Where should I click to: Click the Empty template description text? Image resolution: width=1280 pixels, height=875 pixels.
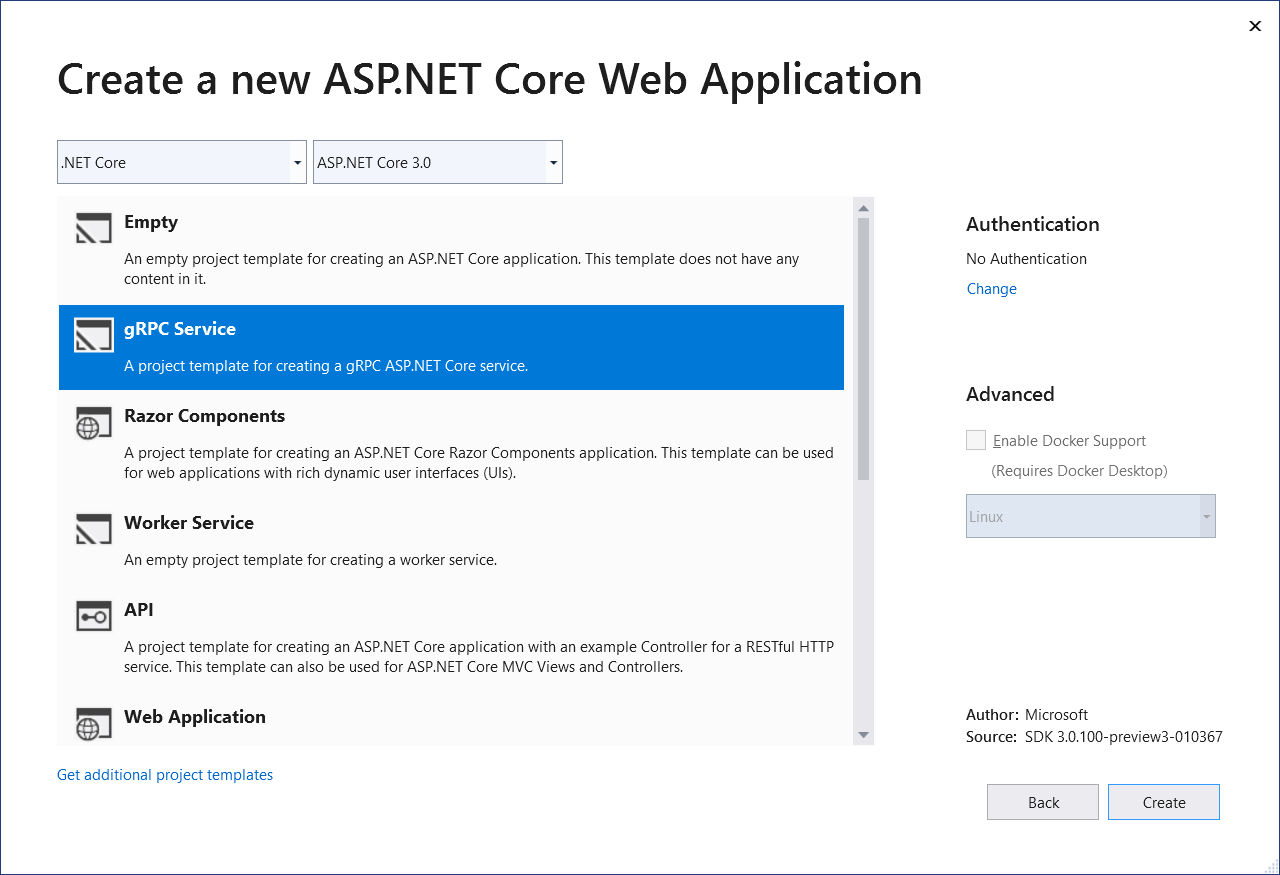pos(462,269)
